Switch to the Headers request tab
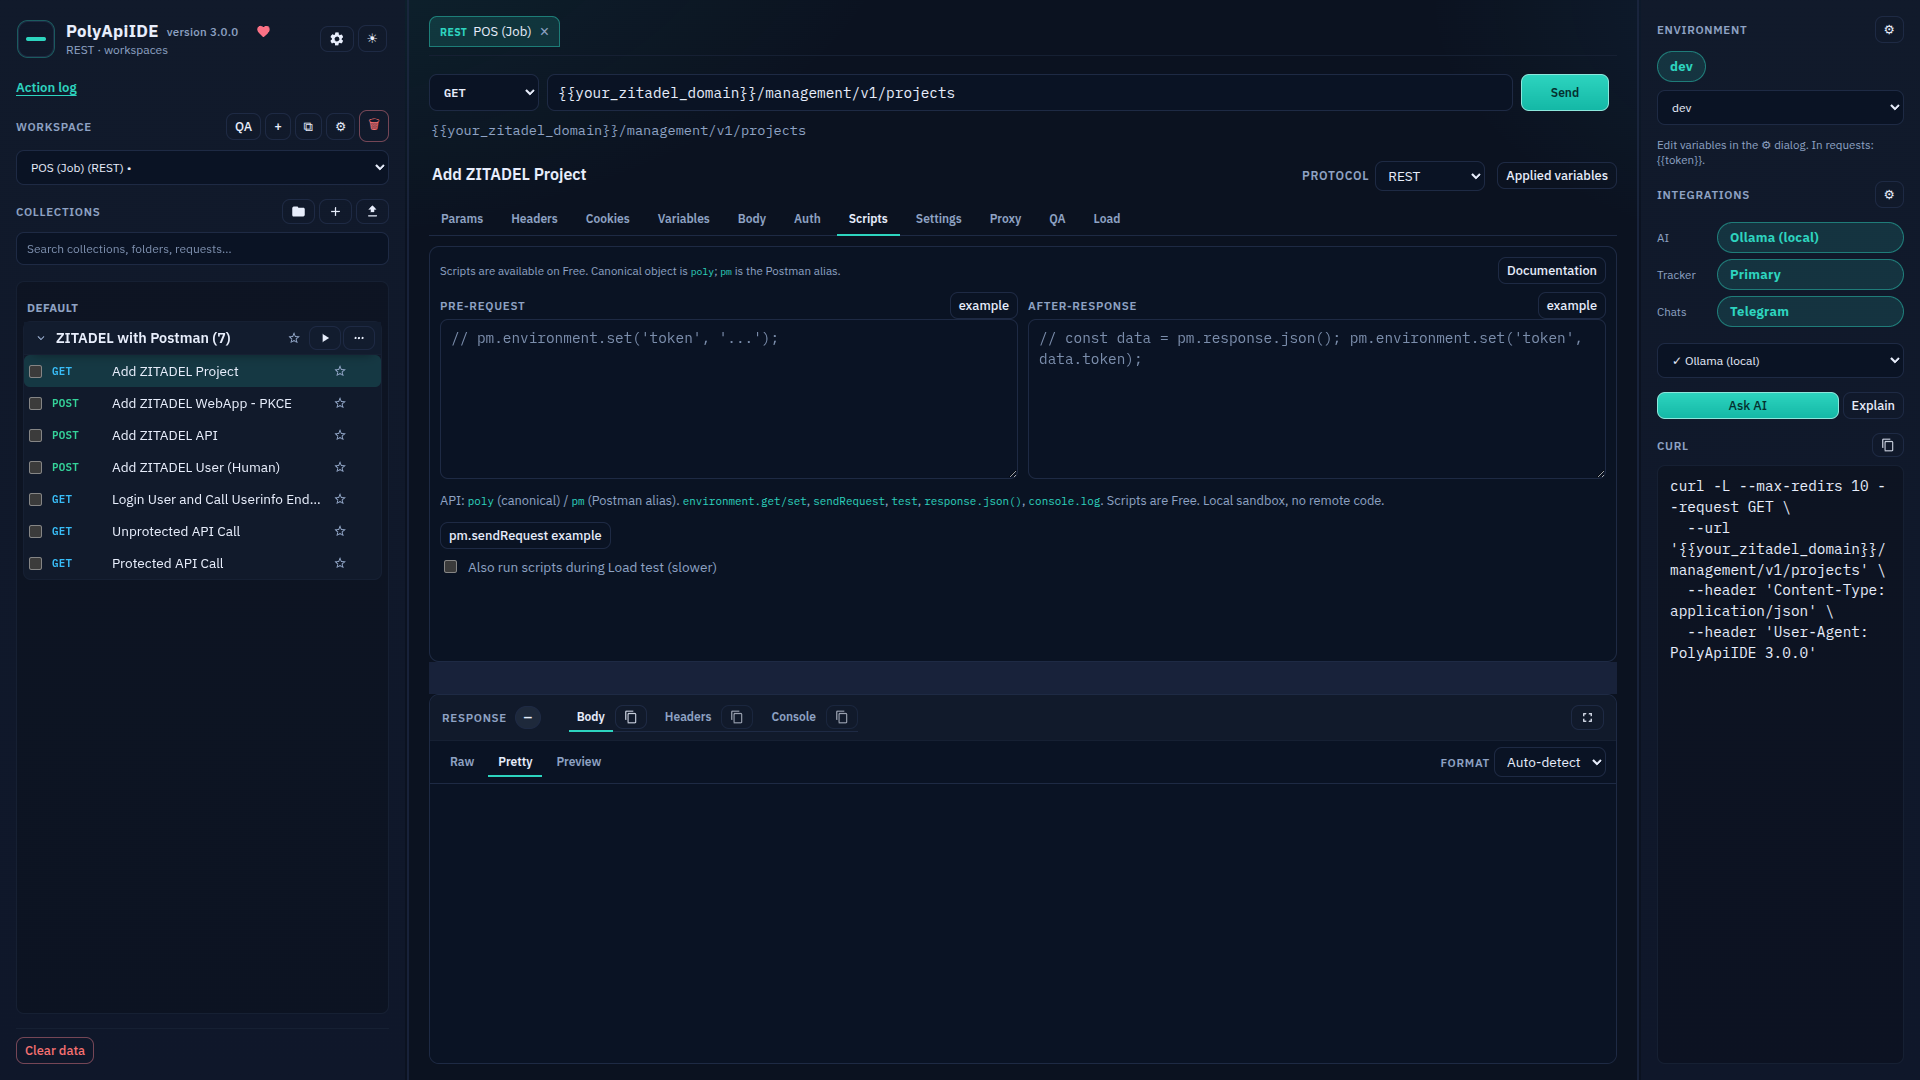 (534, 219)
